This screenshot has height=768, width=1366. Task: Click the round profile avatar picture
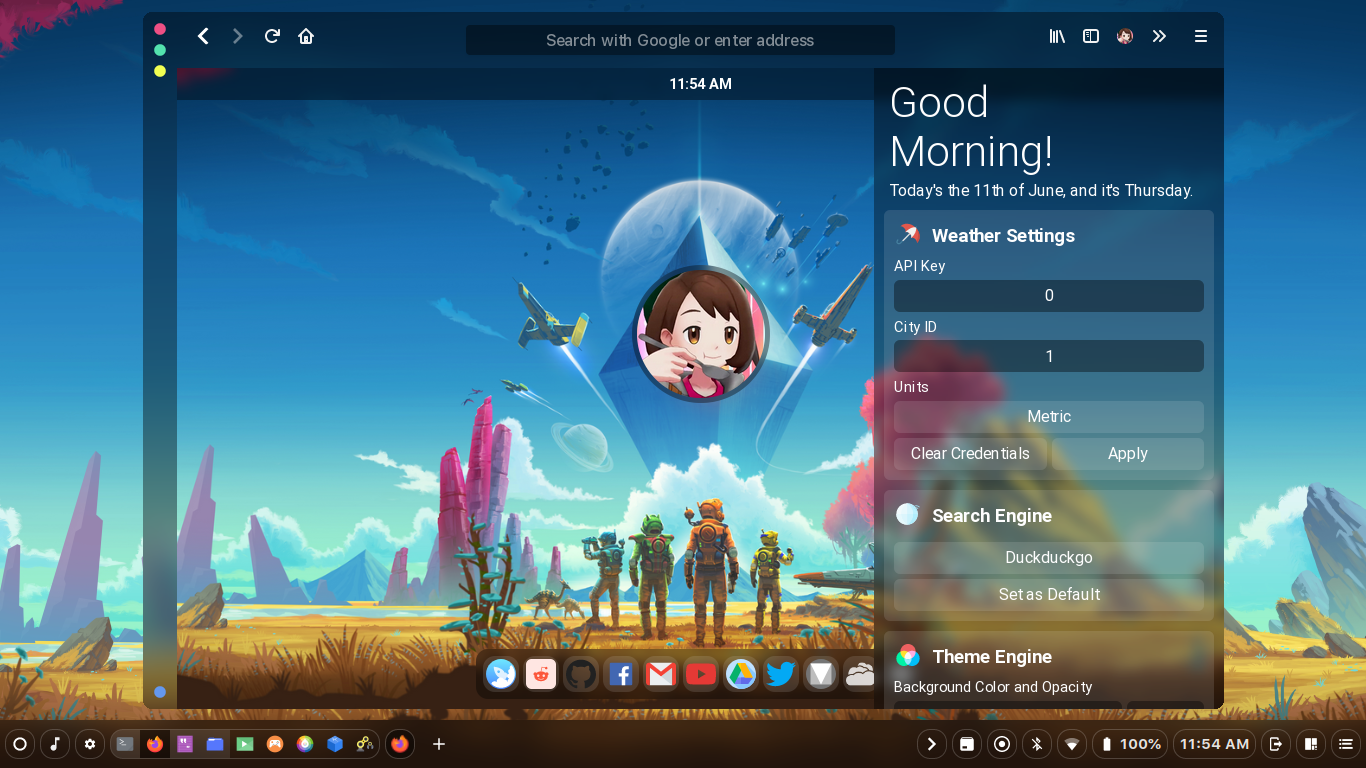(701, 335)
